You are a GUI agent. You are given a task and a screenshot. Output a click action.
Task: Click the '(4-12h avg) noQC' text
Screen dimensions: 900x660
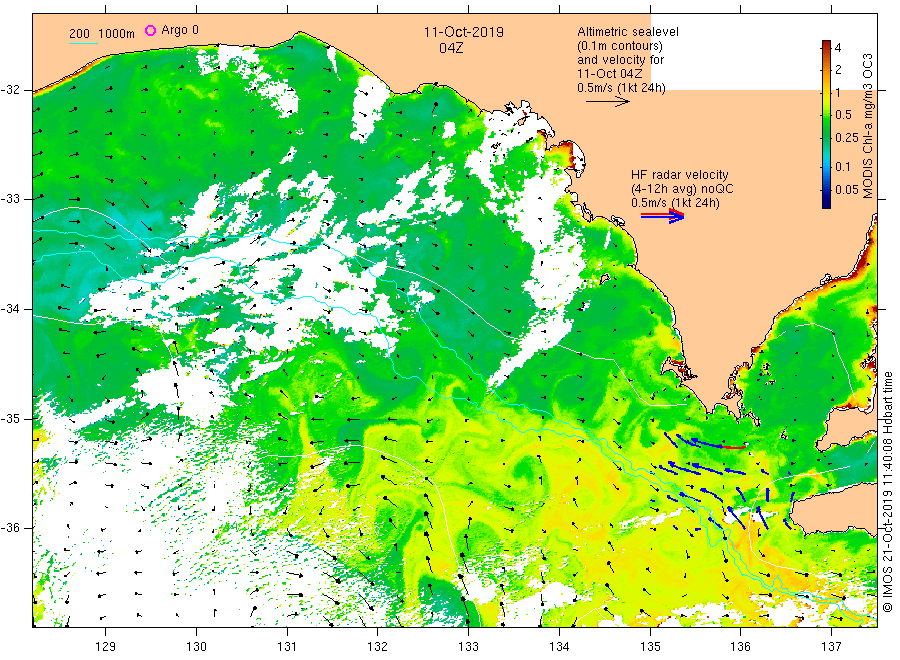[x=682, y=189]
